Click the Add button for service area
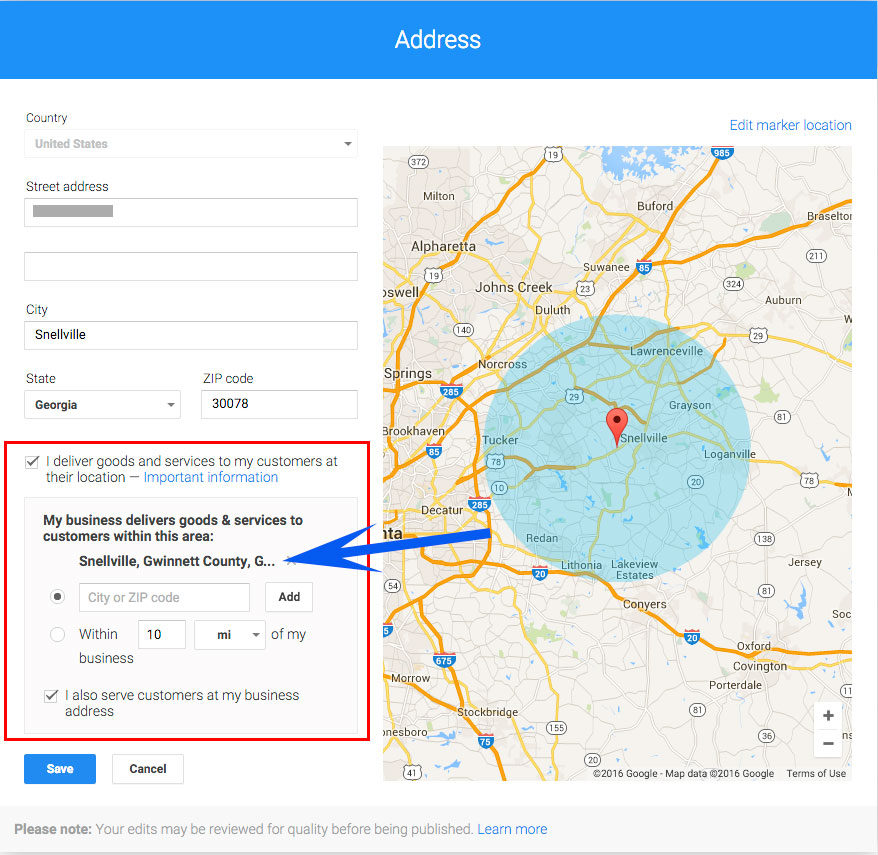The height and width of the screenshot is (855, 878). [288, 597]
